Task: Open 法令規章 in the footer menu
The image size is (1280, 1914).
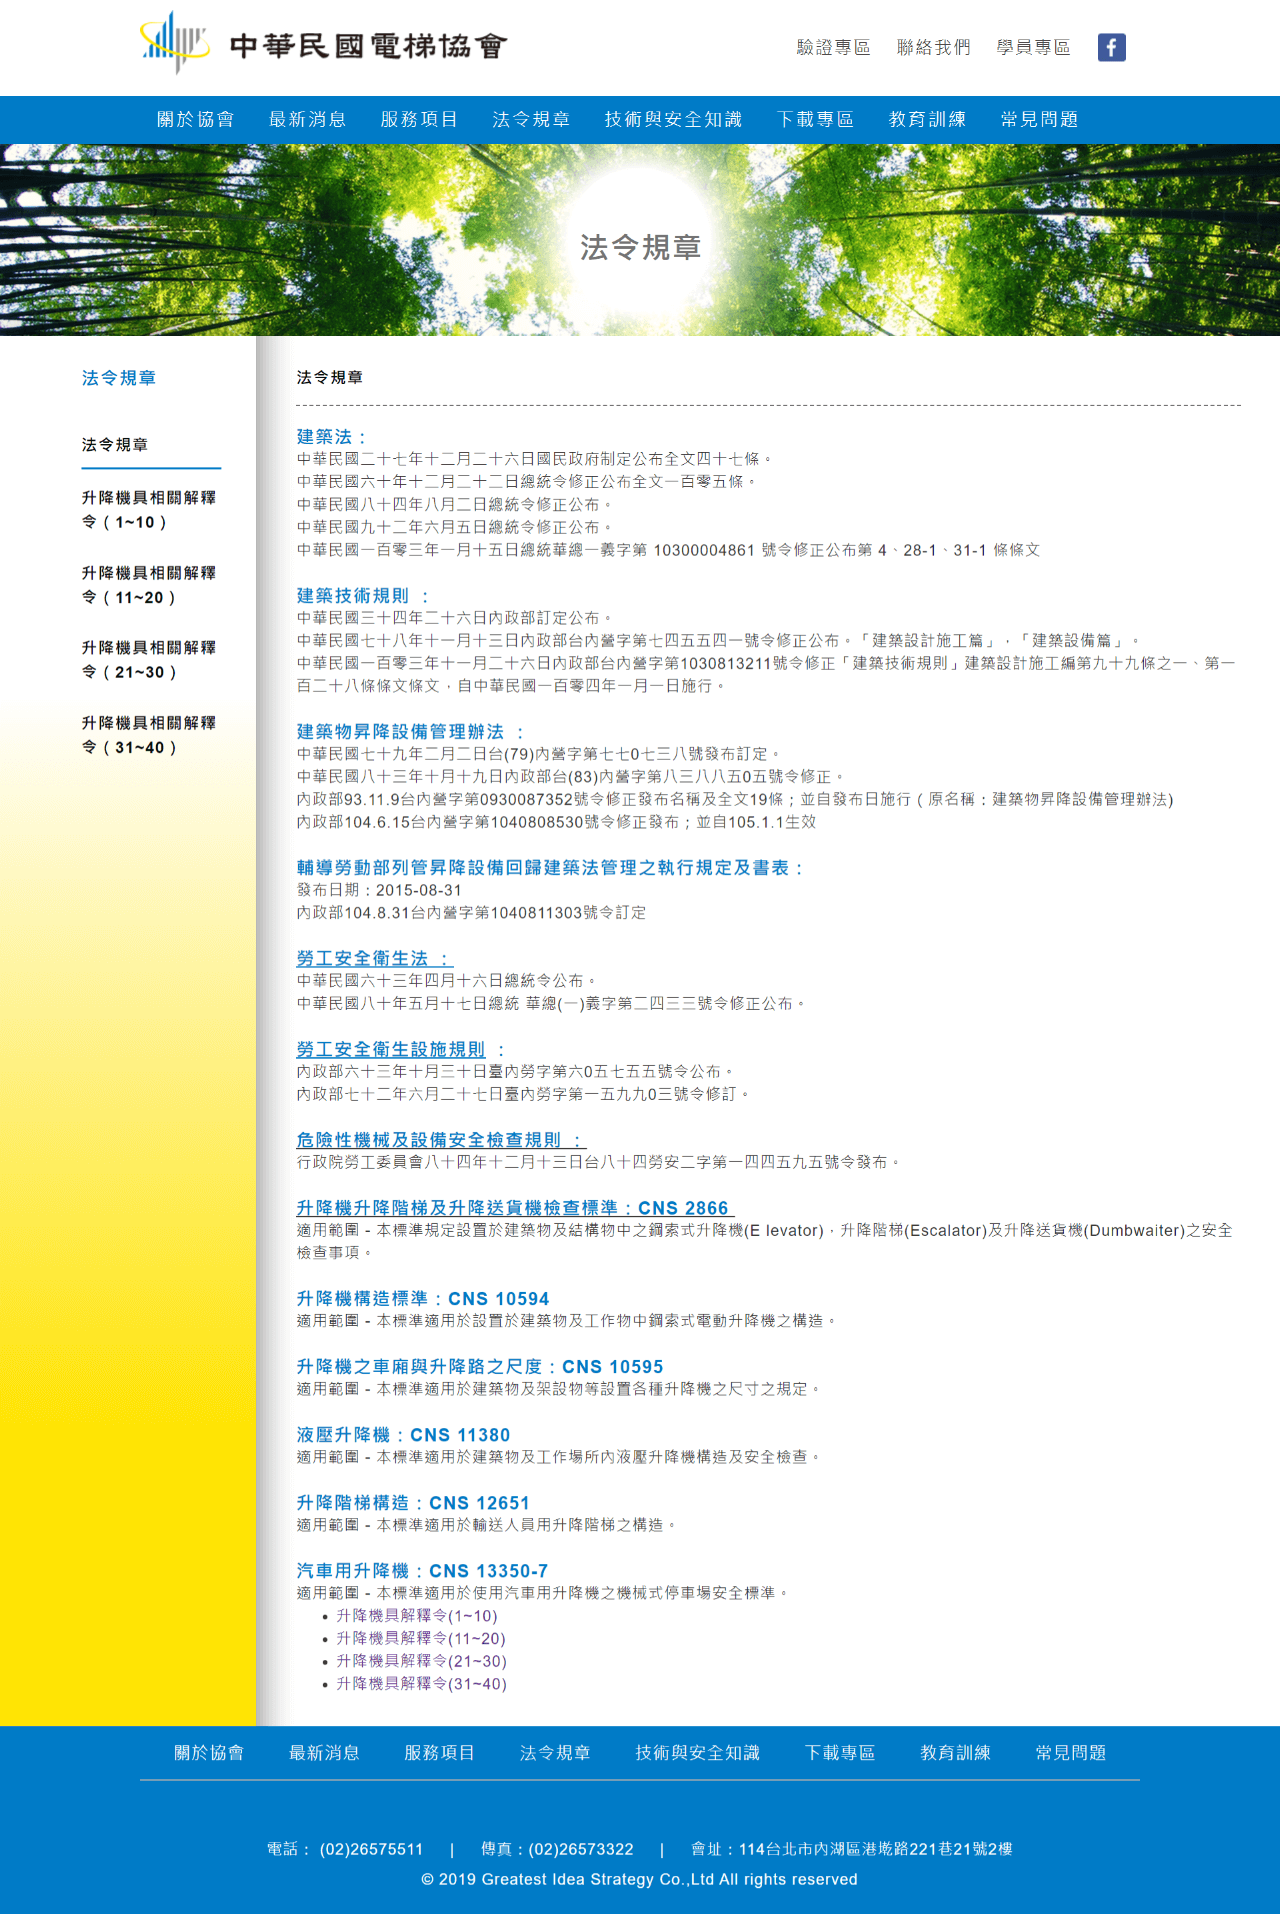Action: click(555, 1753)
